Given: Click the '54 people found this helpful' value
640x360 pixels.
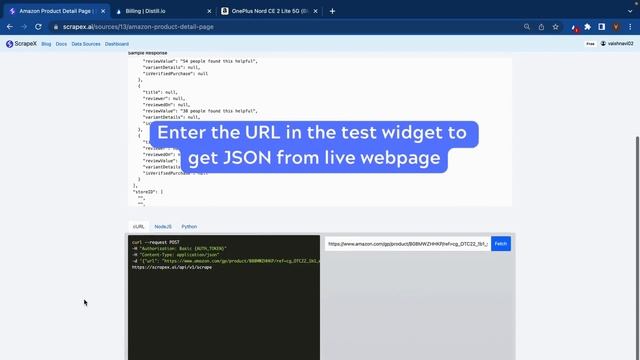Looking at the screenshot, I should pos(218,61).
